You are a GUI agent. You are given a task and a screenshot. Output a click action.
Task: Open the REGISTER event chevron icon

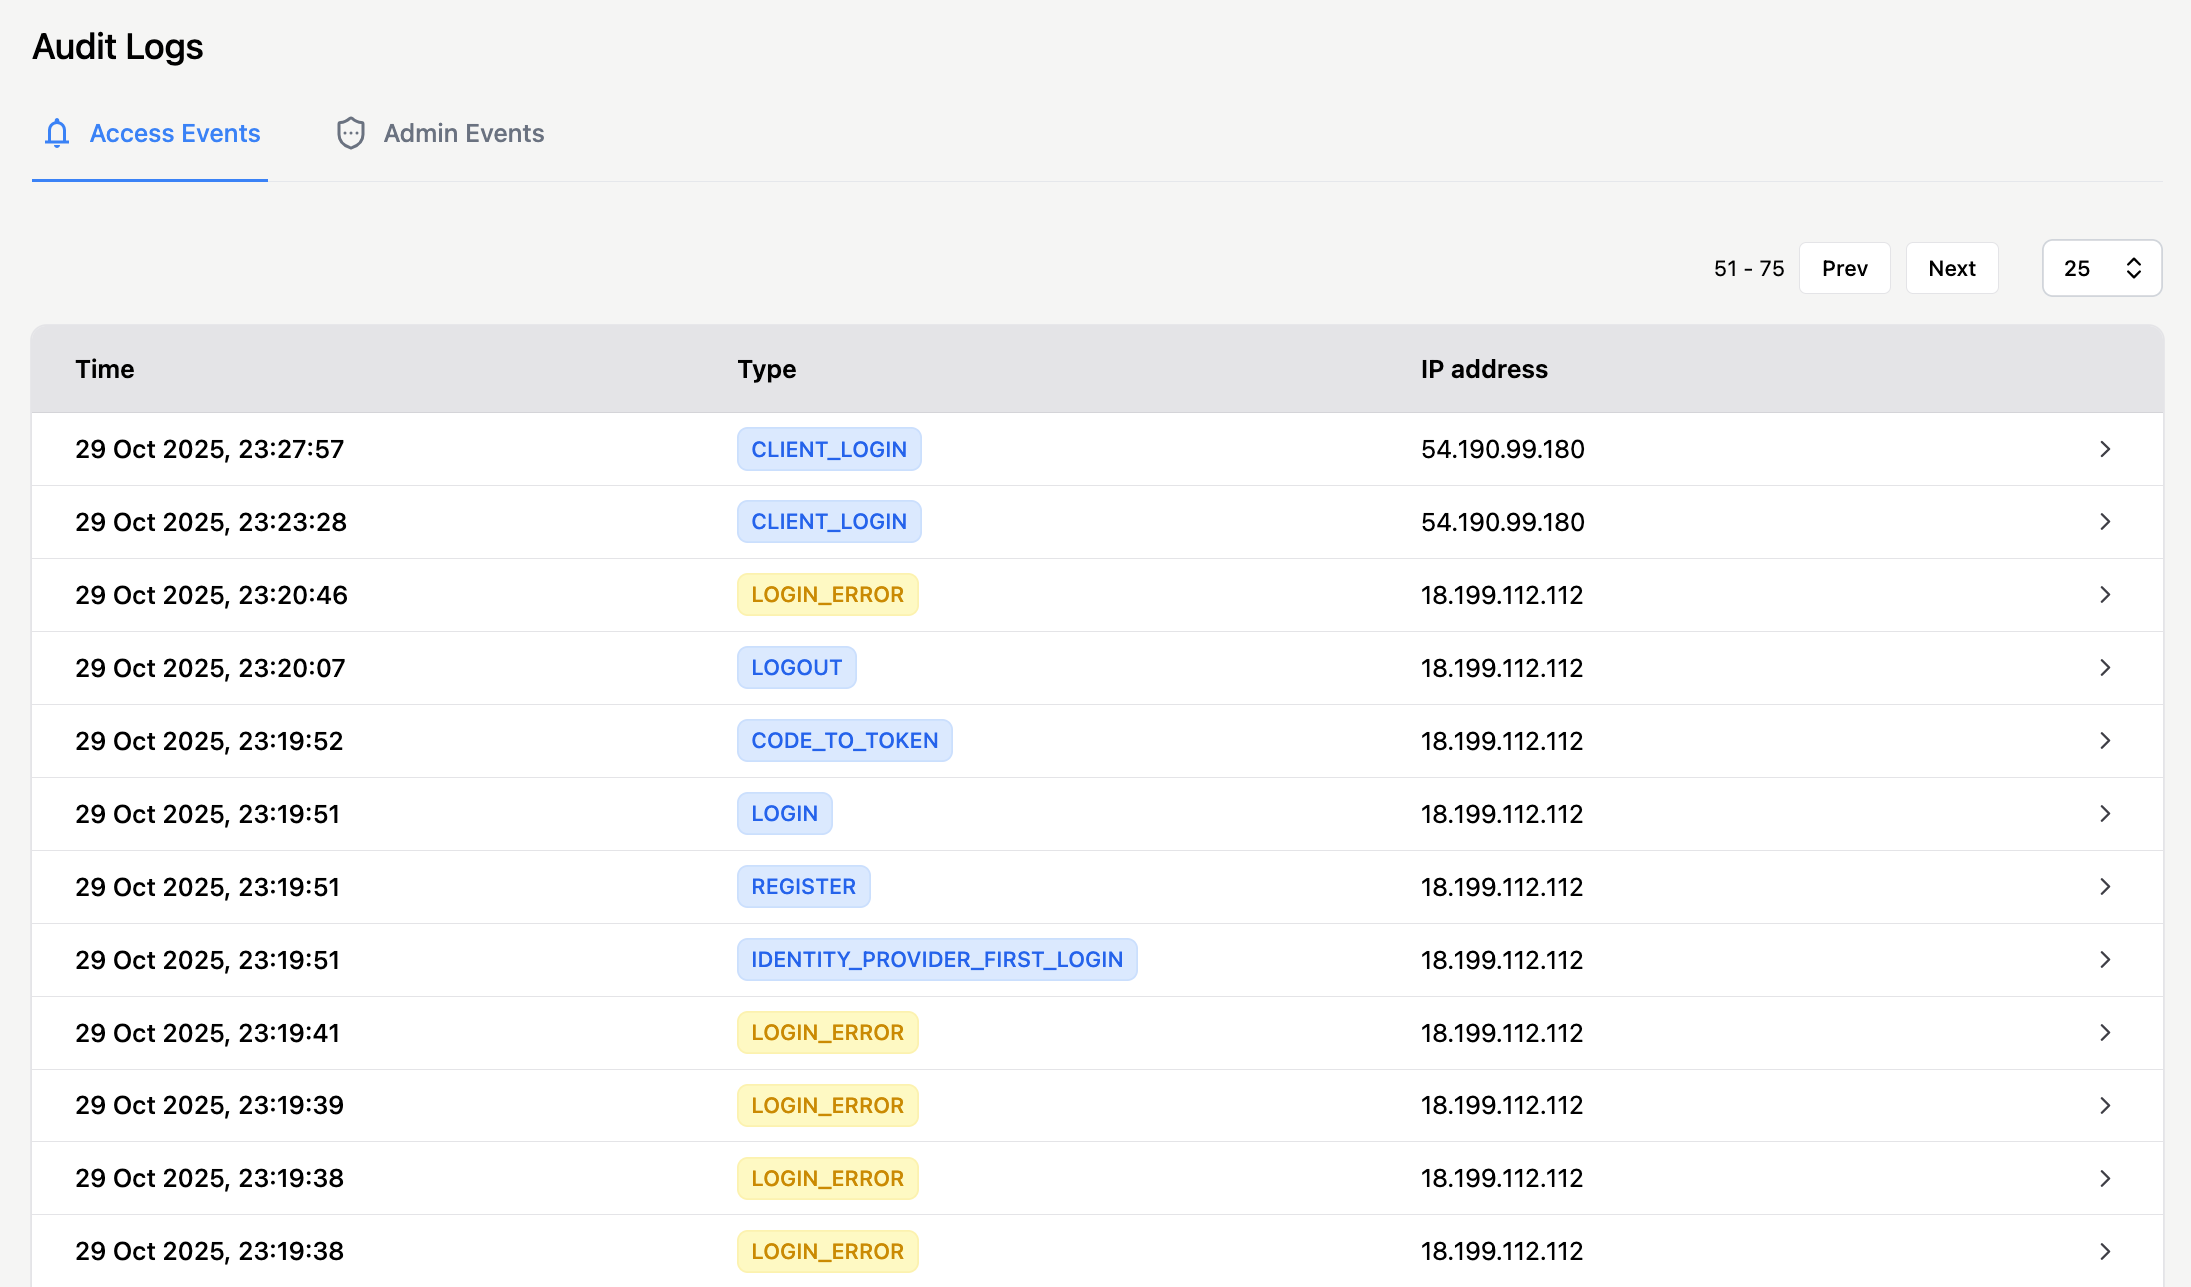tap(2104, 887)
